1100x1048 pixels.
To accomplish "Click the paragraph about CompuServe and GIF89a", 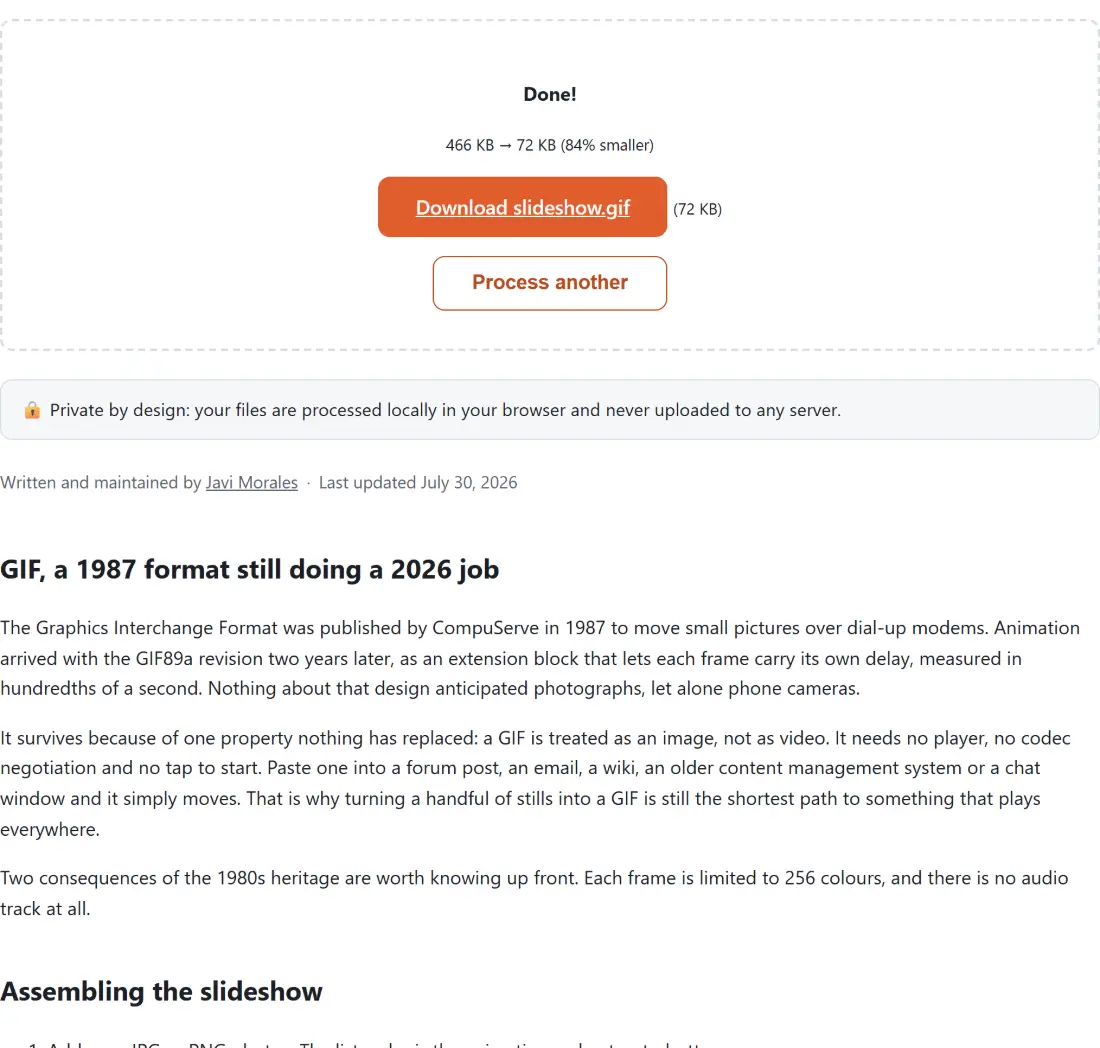I will point(539,658).
